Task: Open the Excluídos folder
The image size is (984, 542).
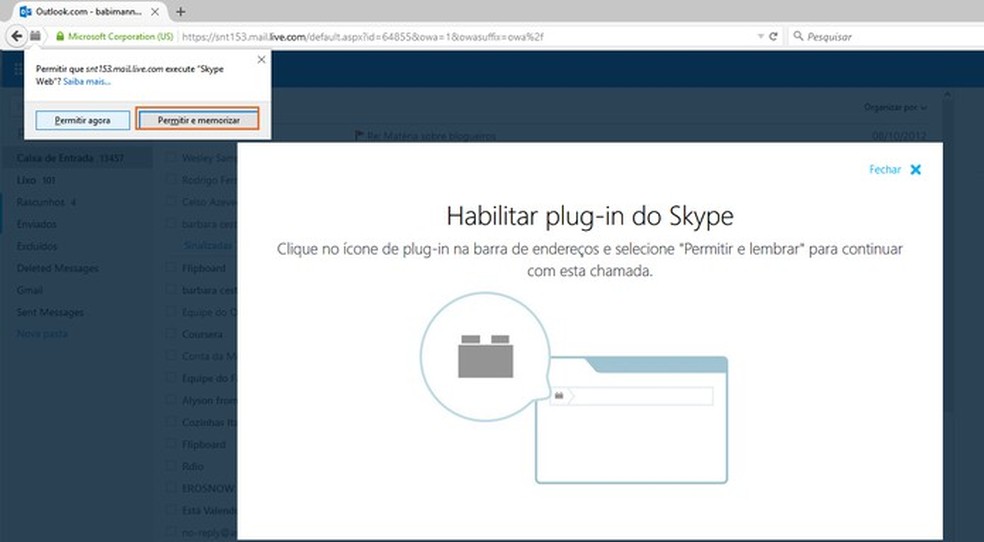Action: [x=37, y=246]
